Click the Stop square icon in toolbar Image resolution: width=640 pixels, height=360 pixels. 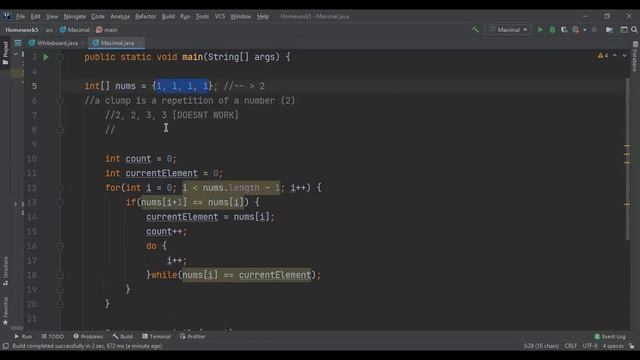point(594,30)
